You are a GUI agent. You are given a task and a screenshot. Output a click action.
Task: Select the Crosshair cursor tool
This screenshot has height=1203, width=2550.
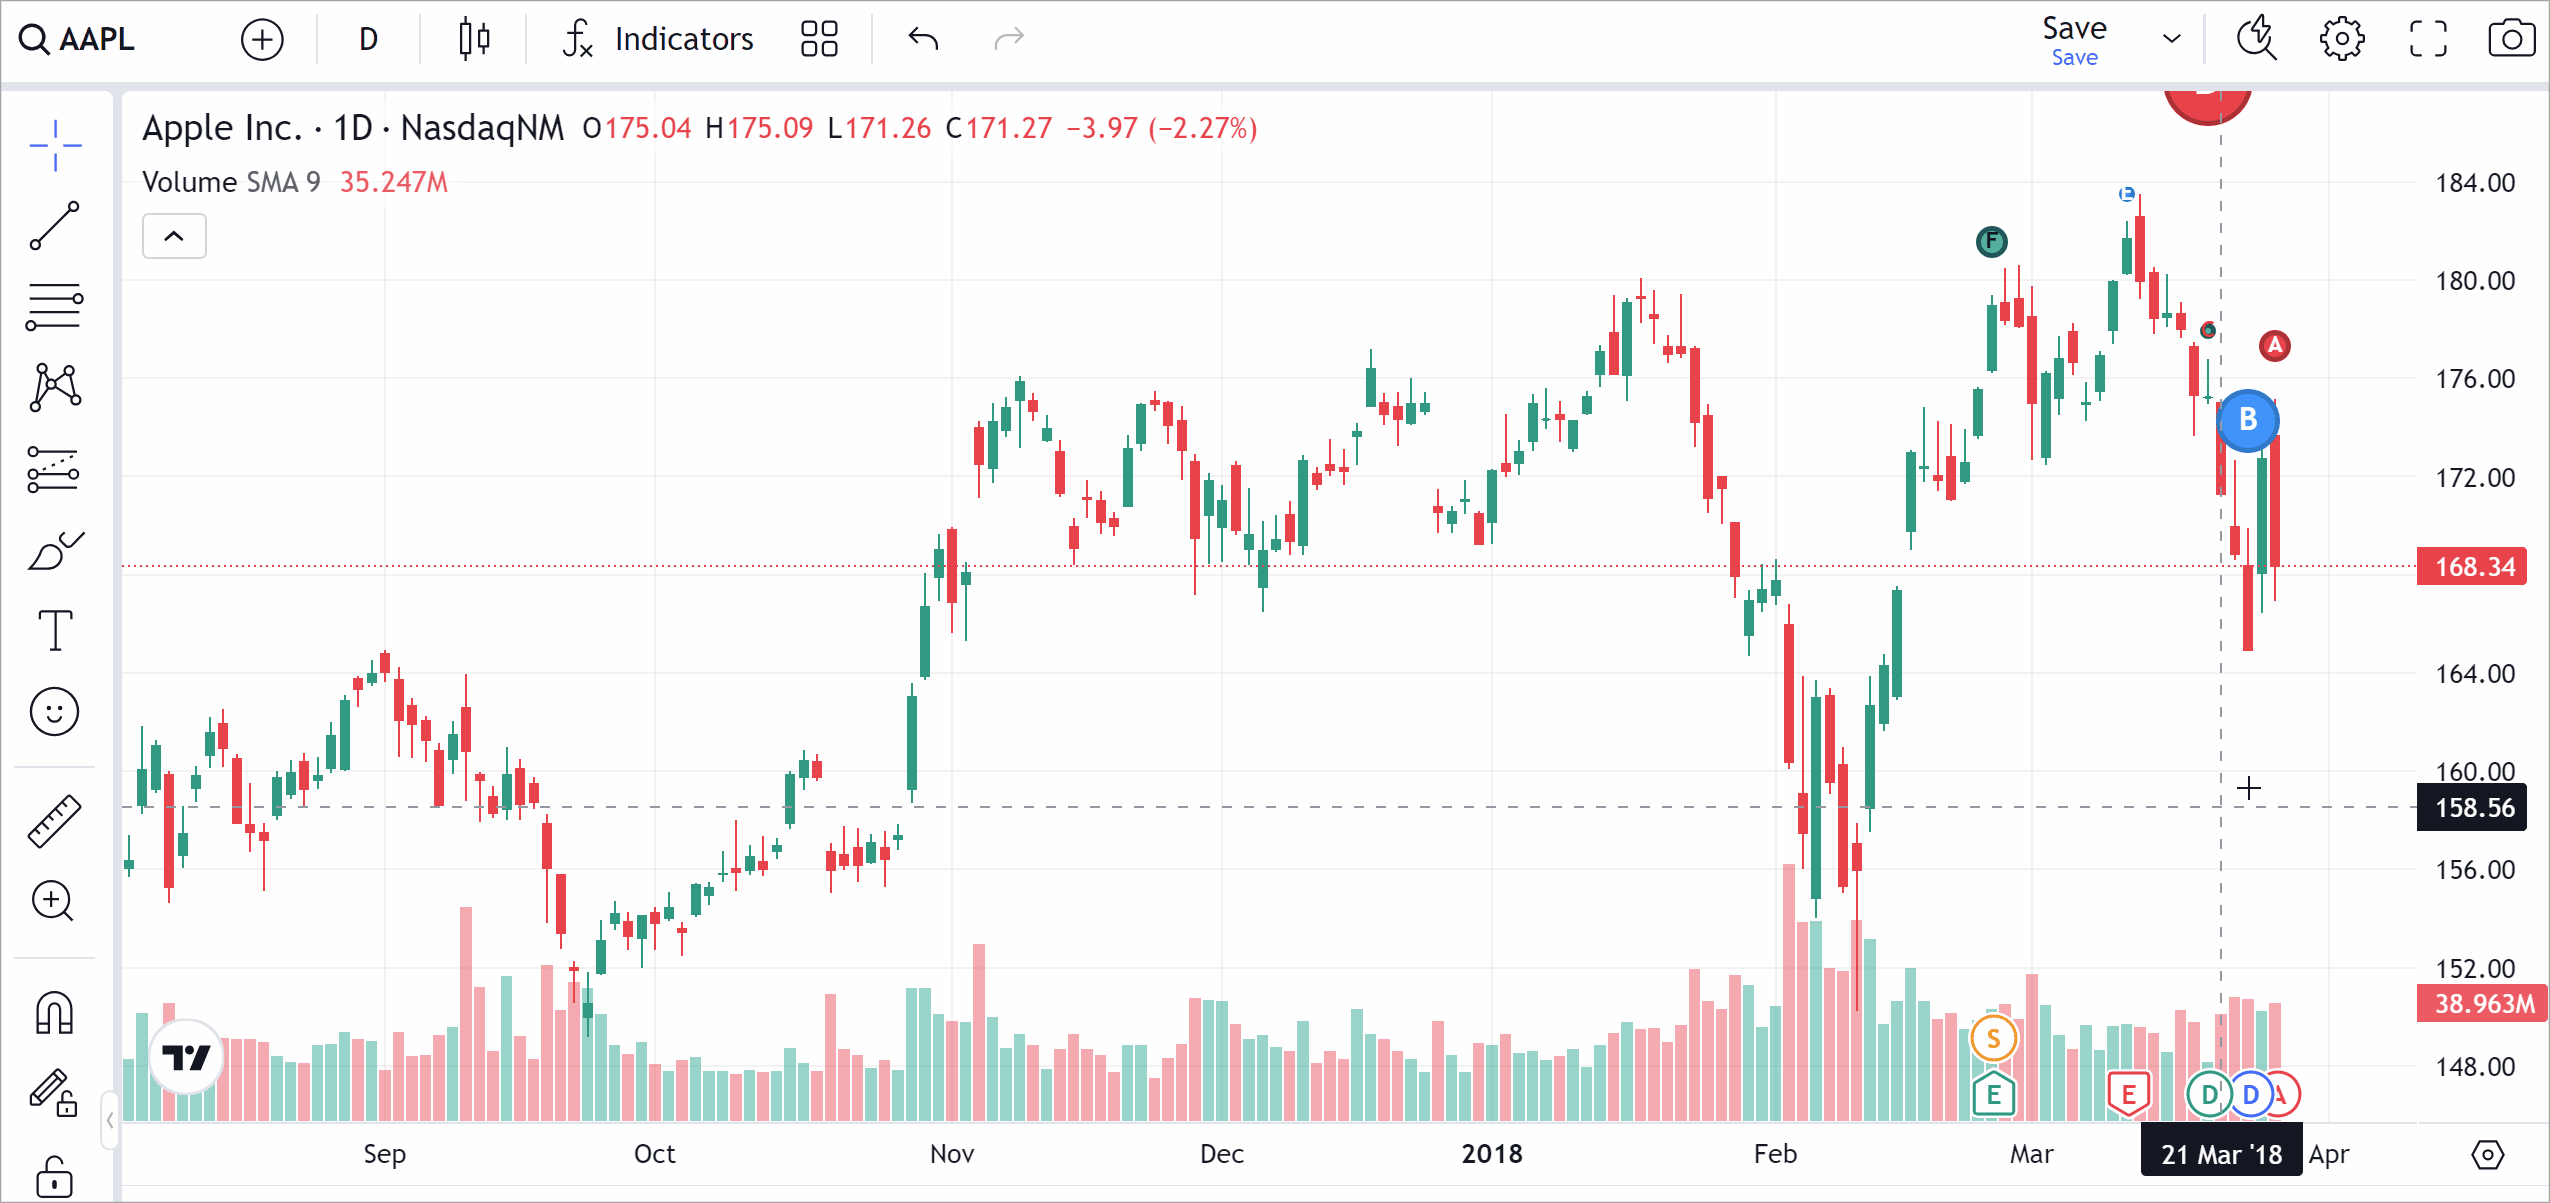[x=55, y=145]
